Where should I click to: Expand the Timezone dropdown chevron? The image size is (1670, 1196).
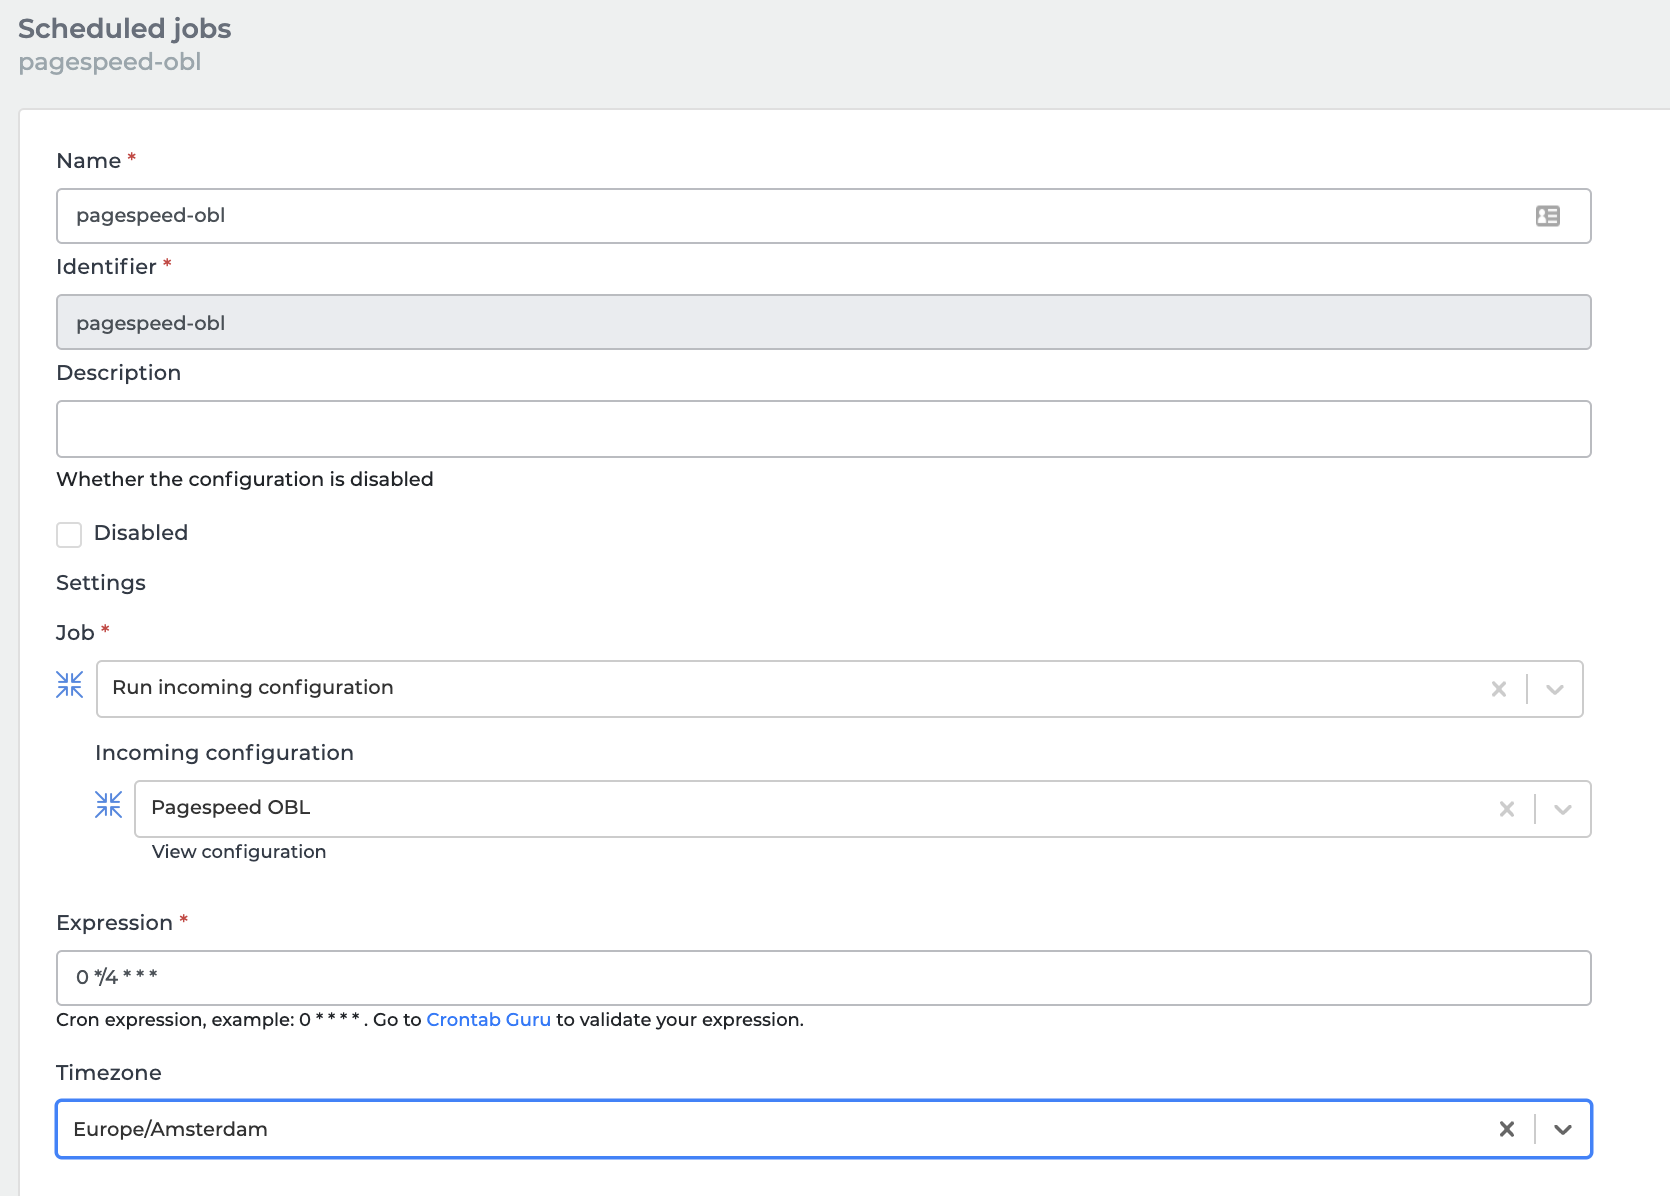[1562, 1129]
